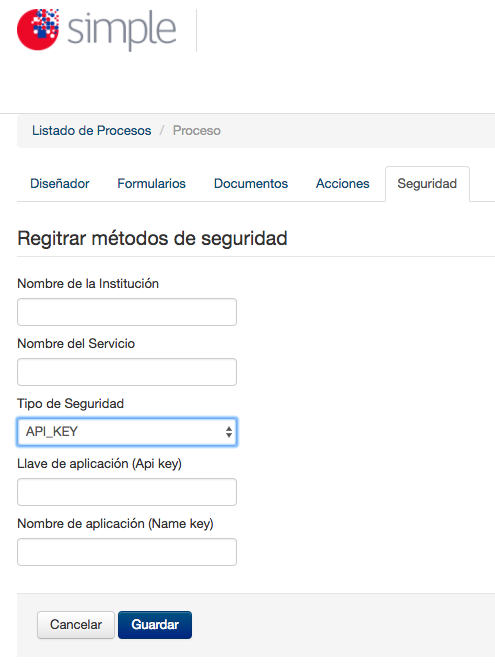Click the Simple wordmark text
The image size is (495, 663).
pyautogui.click(x=122, y=30)
